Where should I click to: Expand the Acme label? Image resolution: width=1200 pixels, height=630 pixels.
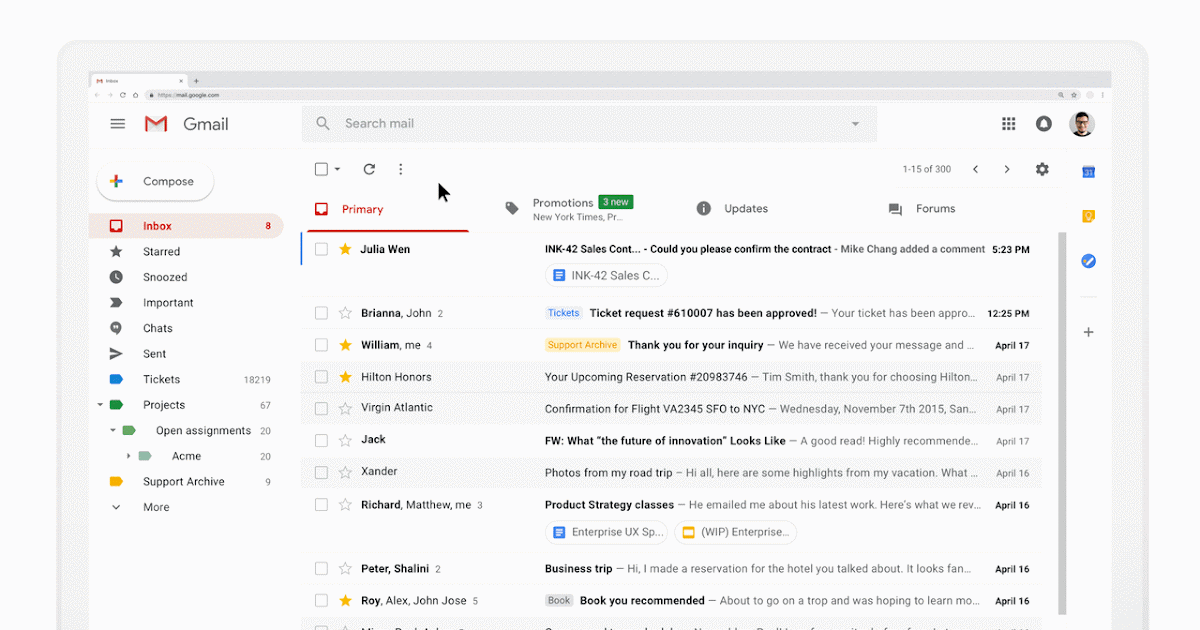tap(128, 456)
